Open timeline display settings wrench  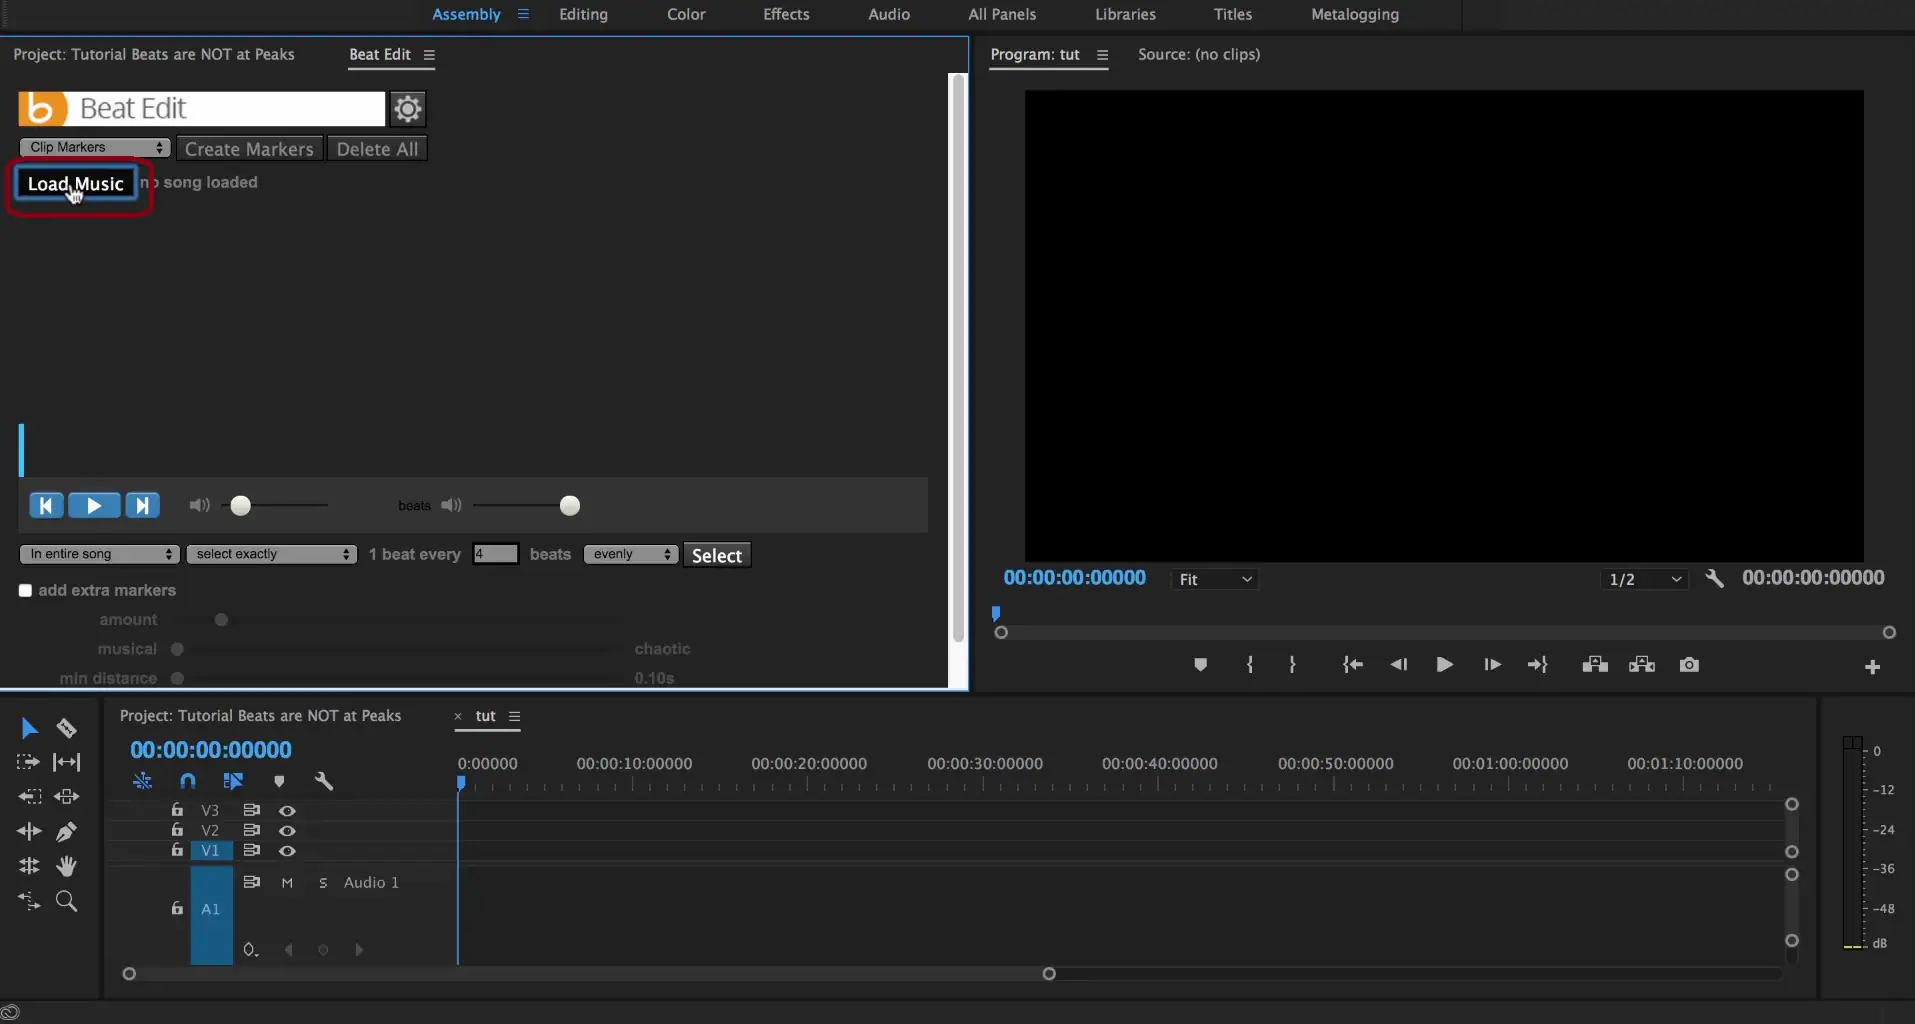tap(323, 781)
